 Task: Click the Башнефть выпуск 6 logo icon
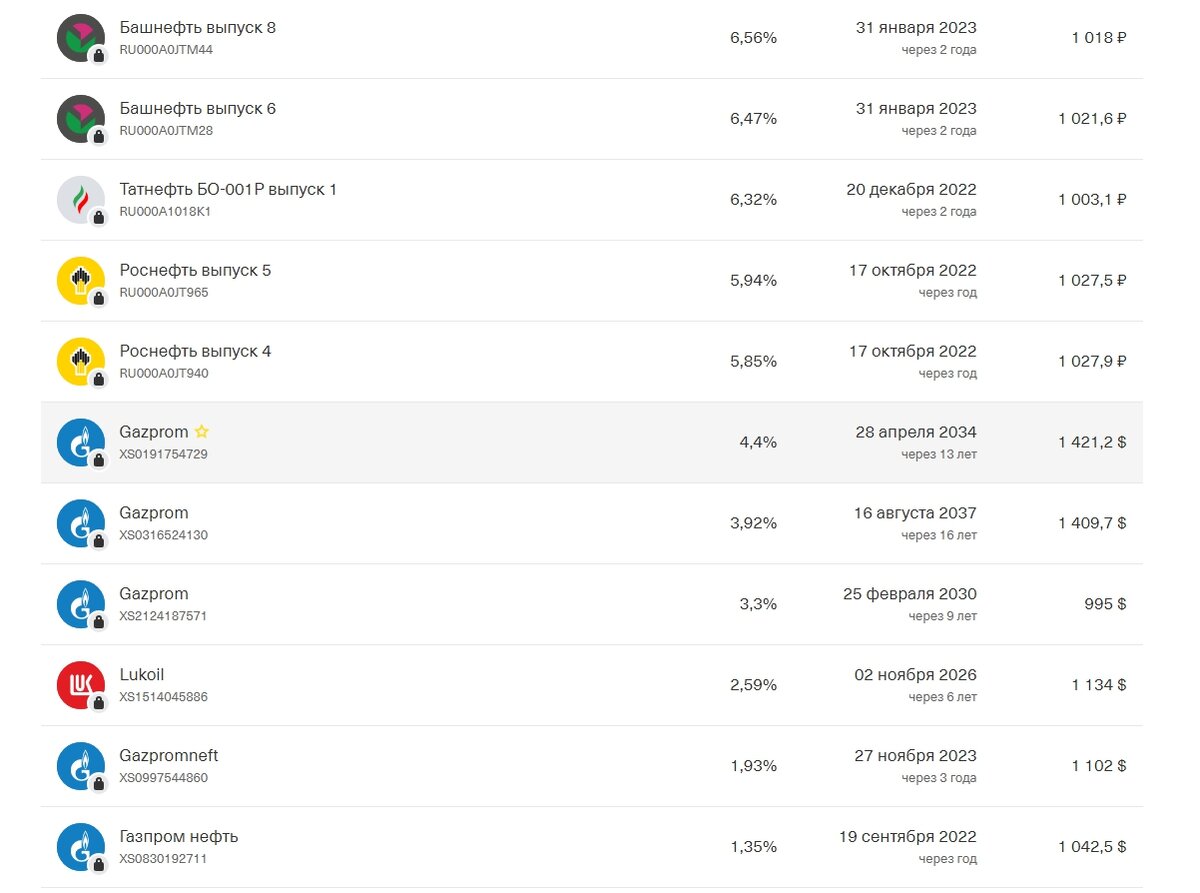[81, 119]
